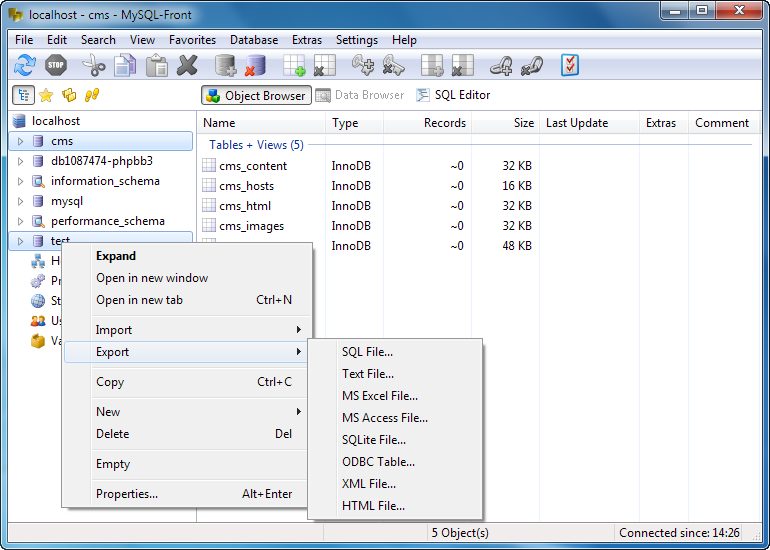
Task: Expand the cms database node
Action: (20, 141)
